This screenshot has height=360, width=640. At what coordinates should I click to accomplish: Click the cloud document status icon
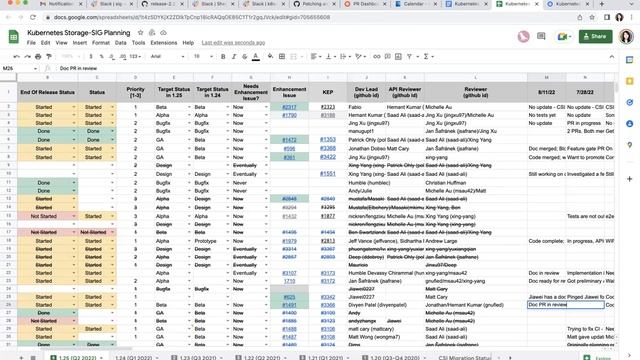163,33
